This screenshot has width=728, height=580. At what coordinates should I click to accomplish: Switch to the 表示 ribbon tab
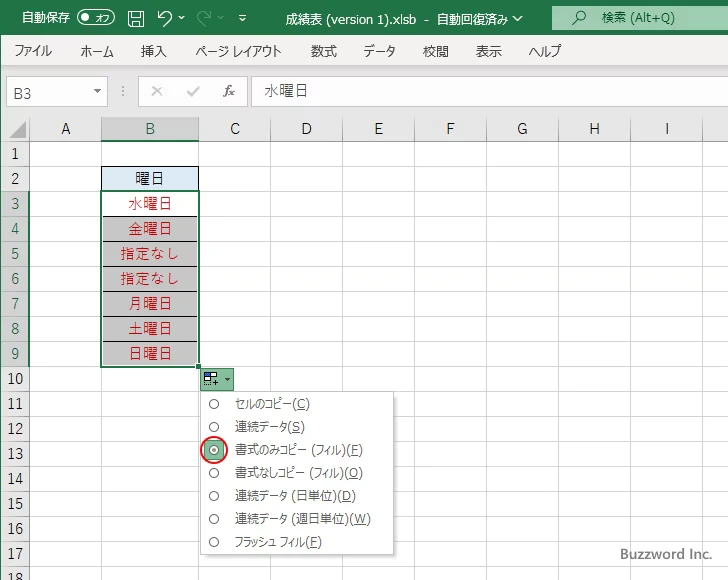click(488, 51)
